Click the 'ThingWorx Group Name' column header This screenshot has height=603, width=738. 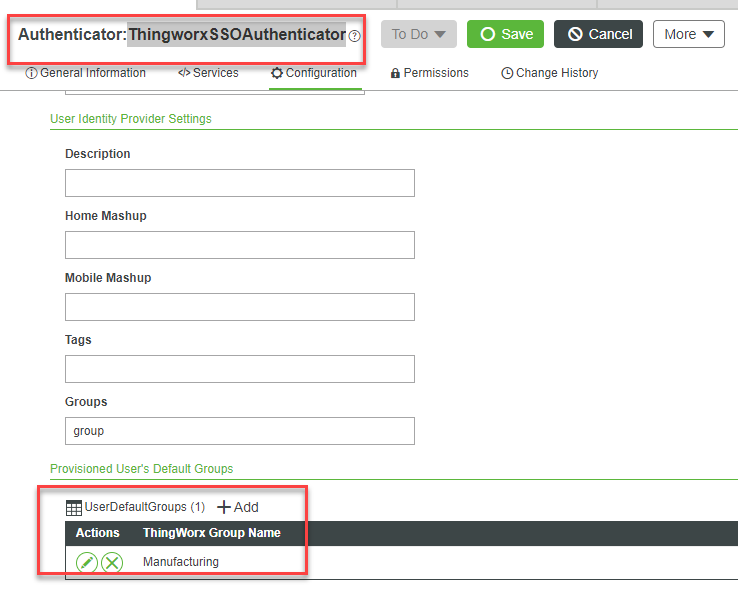click(212, 532)
